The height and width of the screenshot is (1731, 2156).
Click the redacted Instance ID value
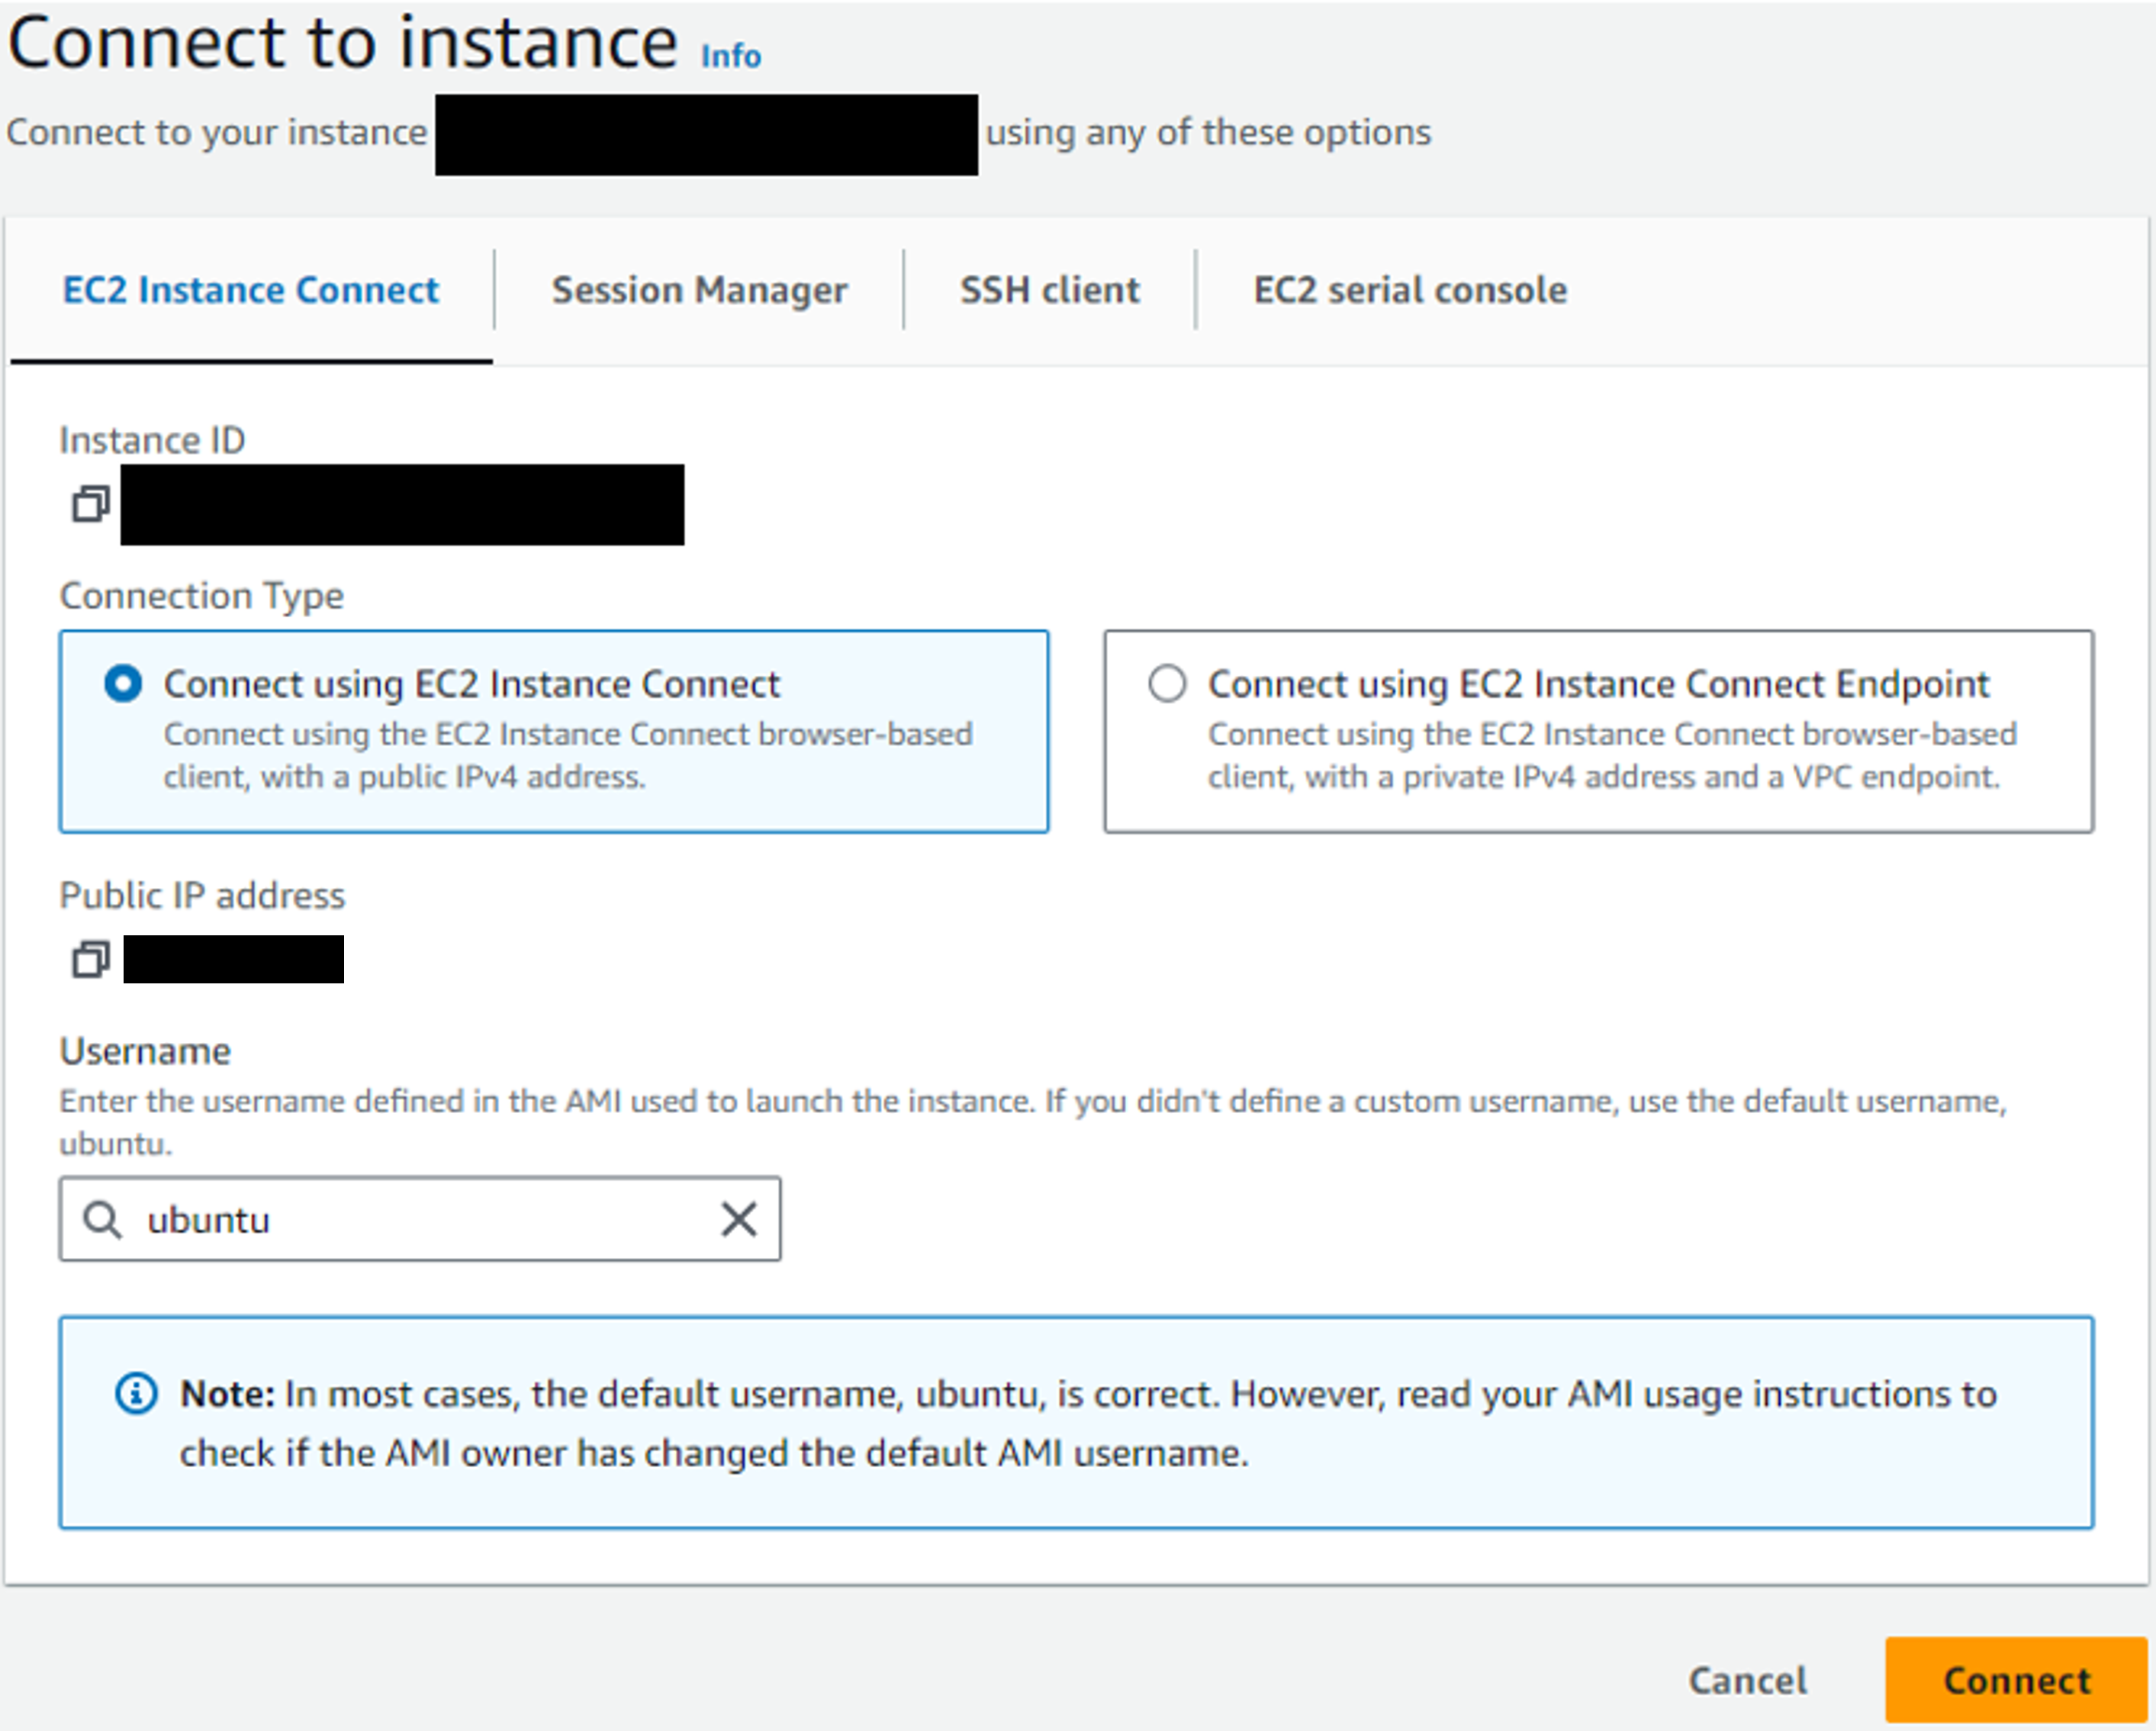click(x=402, y=504)
